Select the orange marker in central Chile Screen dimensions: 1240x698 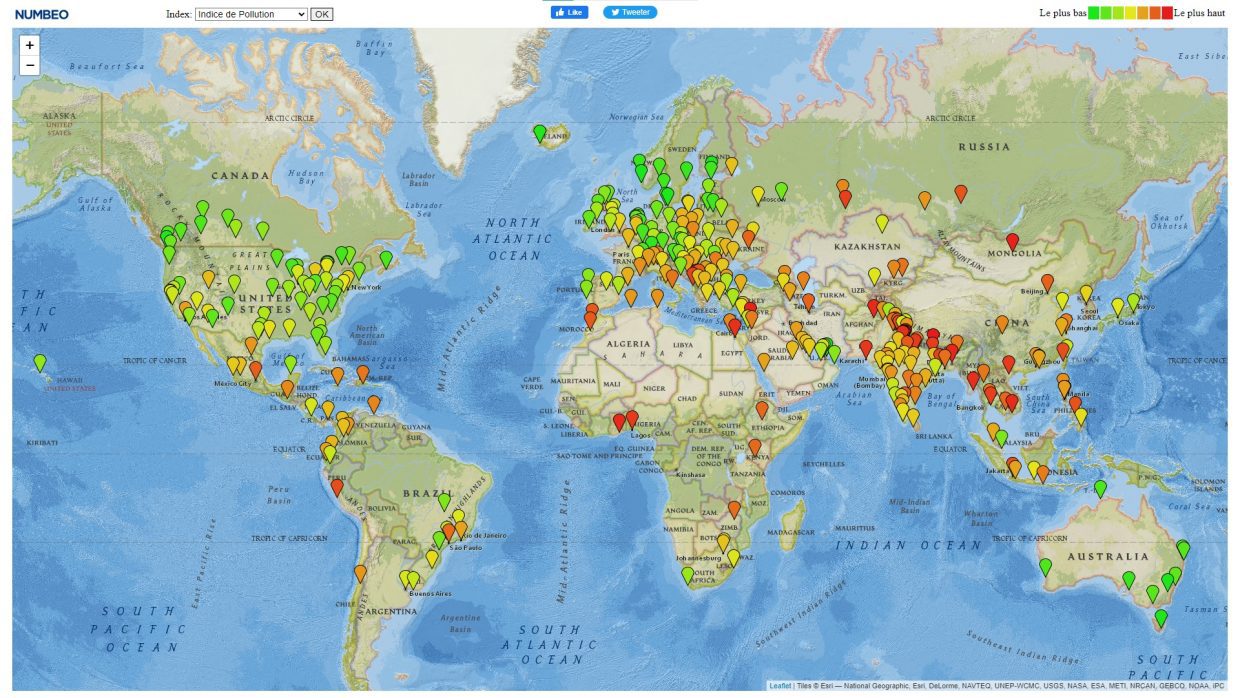360,573
